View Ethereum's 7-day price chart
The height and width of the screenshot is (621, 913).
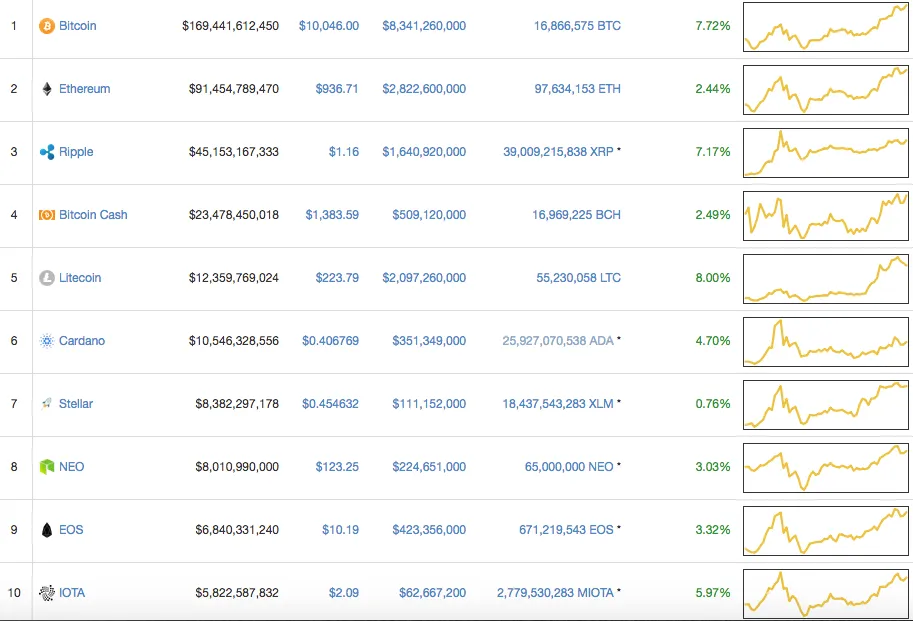[826, 90]
